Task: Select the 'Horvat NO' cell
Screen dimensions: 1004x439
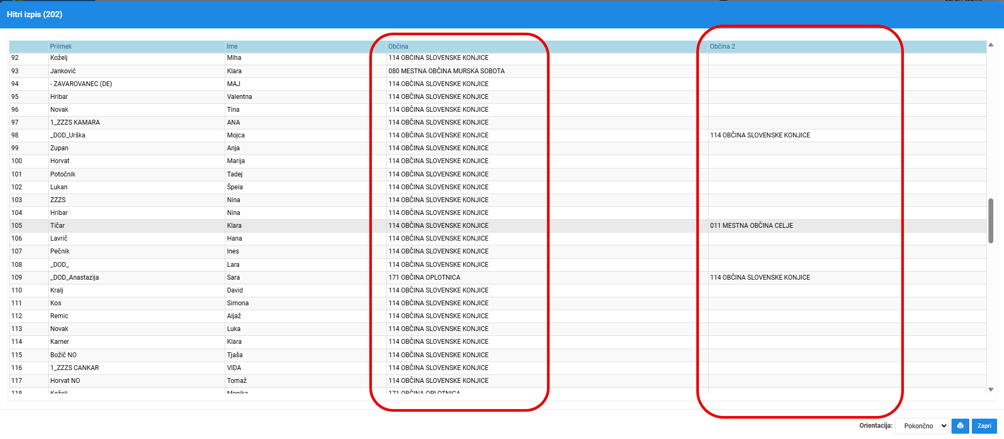Action: (65, 380)
